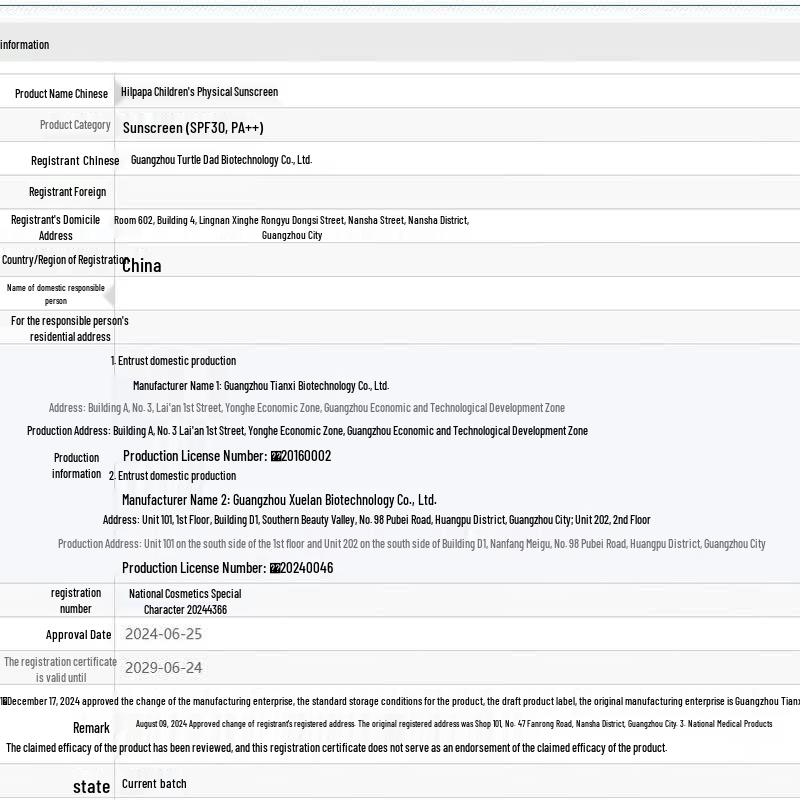Select '1. Entrust domestic production' line

click(x=173, y=361)
